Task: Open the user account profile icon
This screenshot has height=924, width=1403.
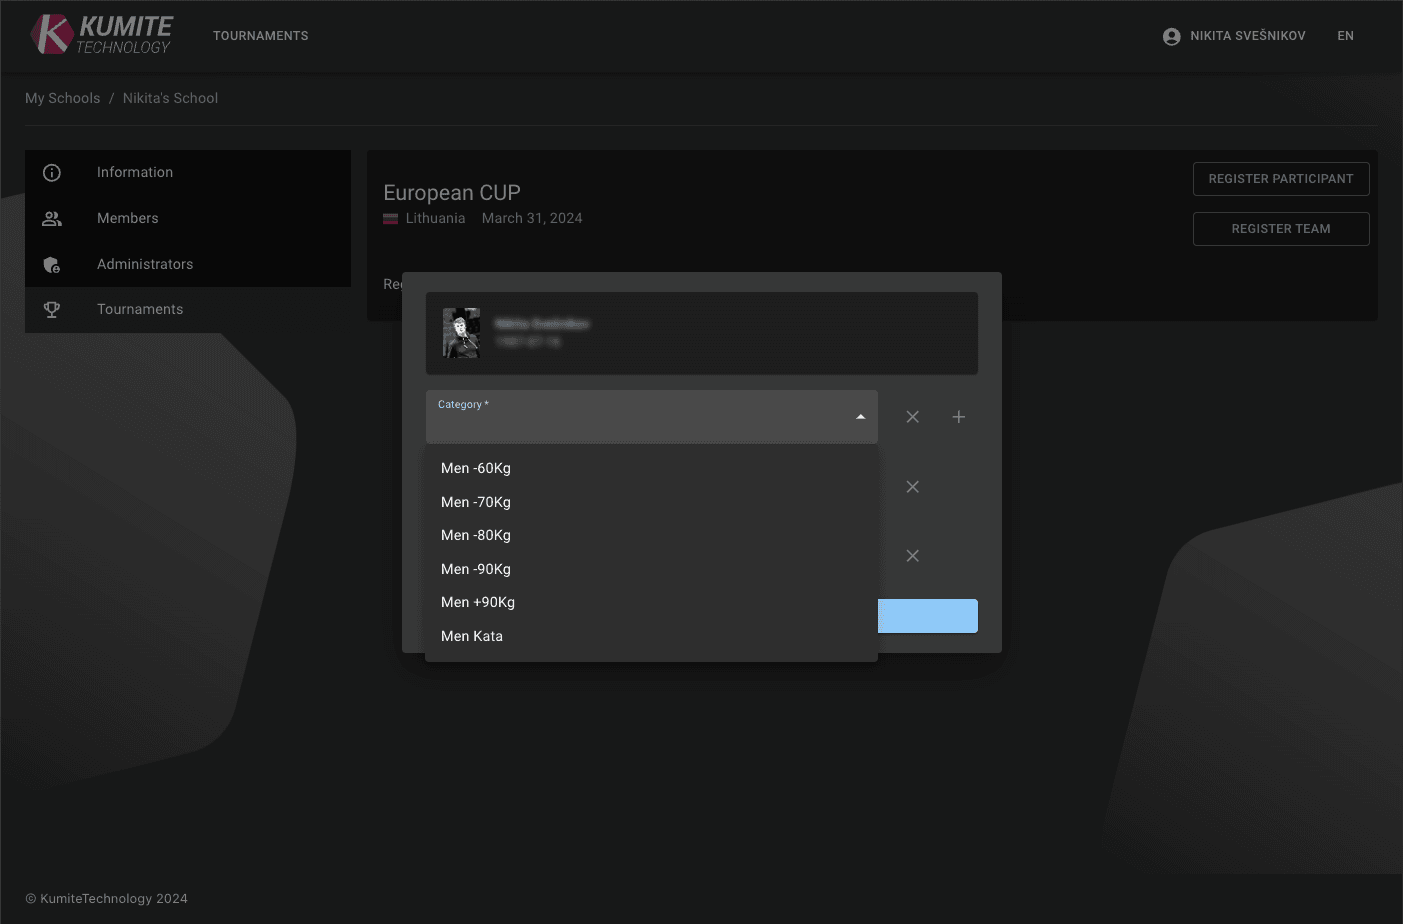Action: tap(1170, 35)
